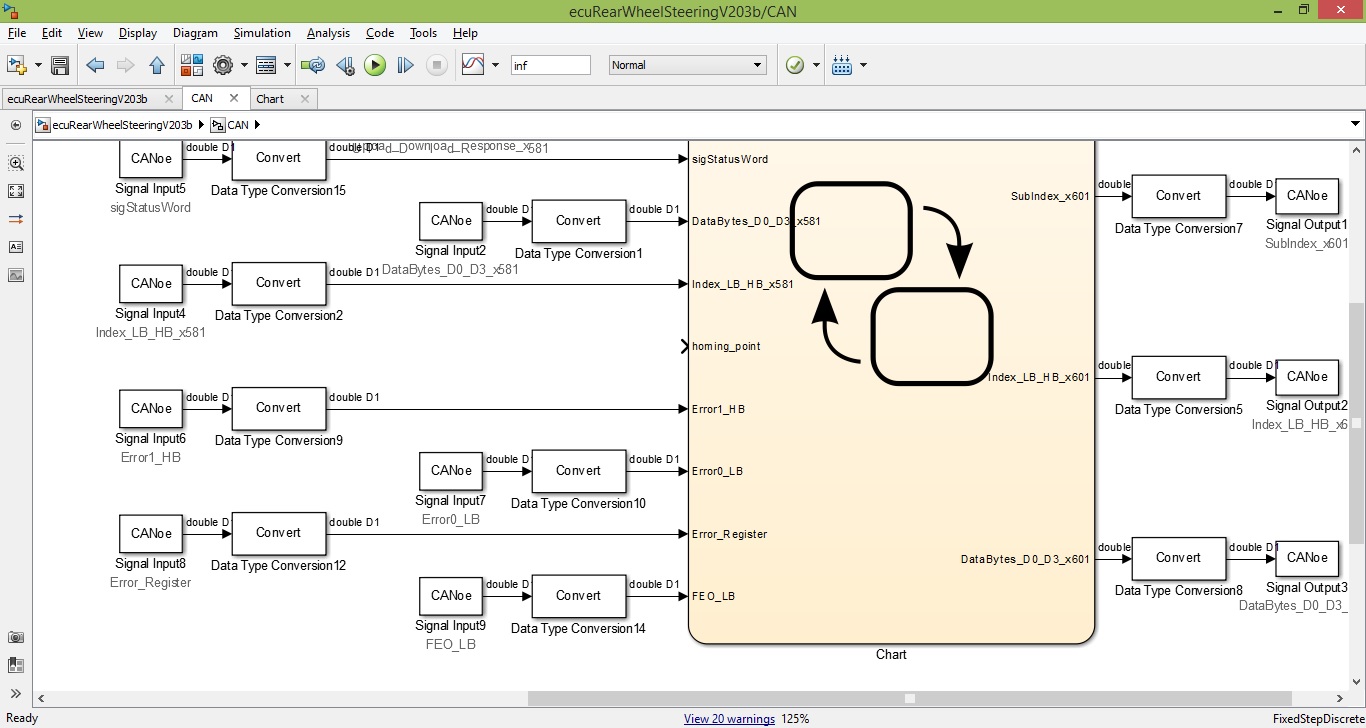Toggle sample time display arrows icon

[16, 219]
